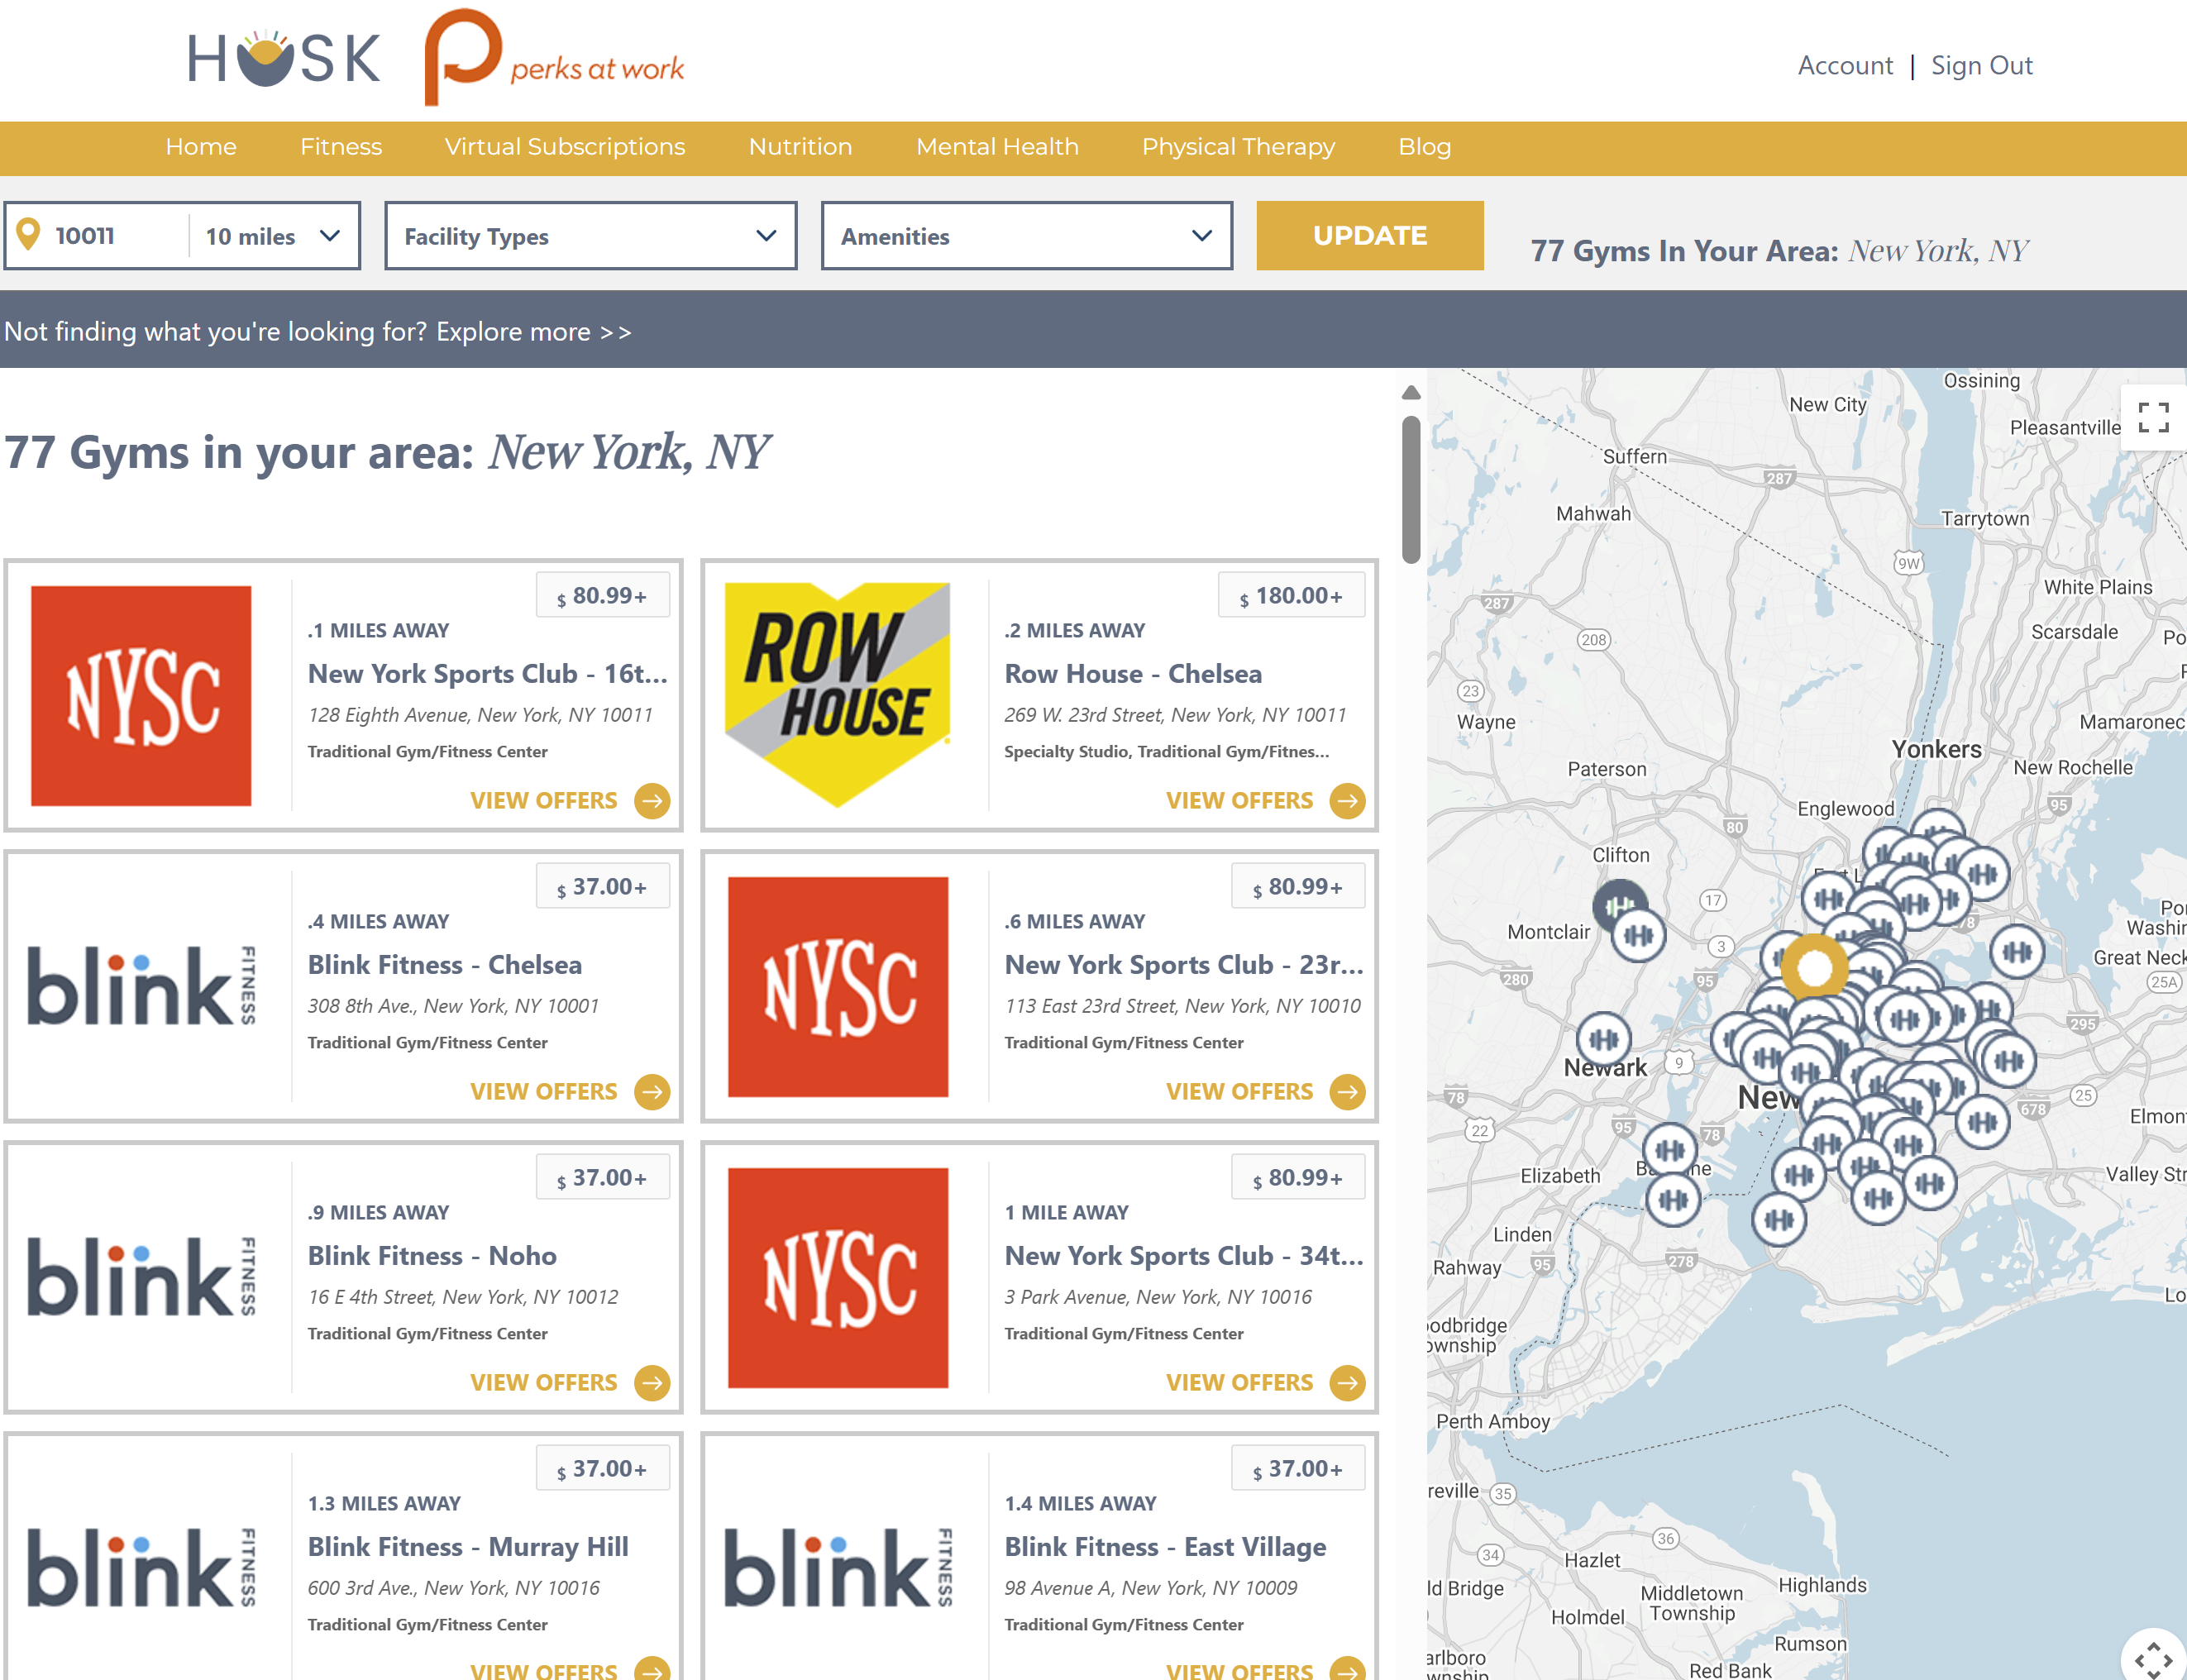This screenshot has height=1680, width=2187.
Task: Click the gym marker near Newark
Action: point(1604,1039)
